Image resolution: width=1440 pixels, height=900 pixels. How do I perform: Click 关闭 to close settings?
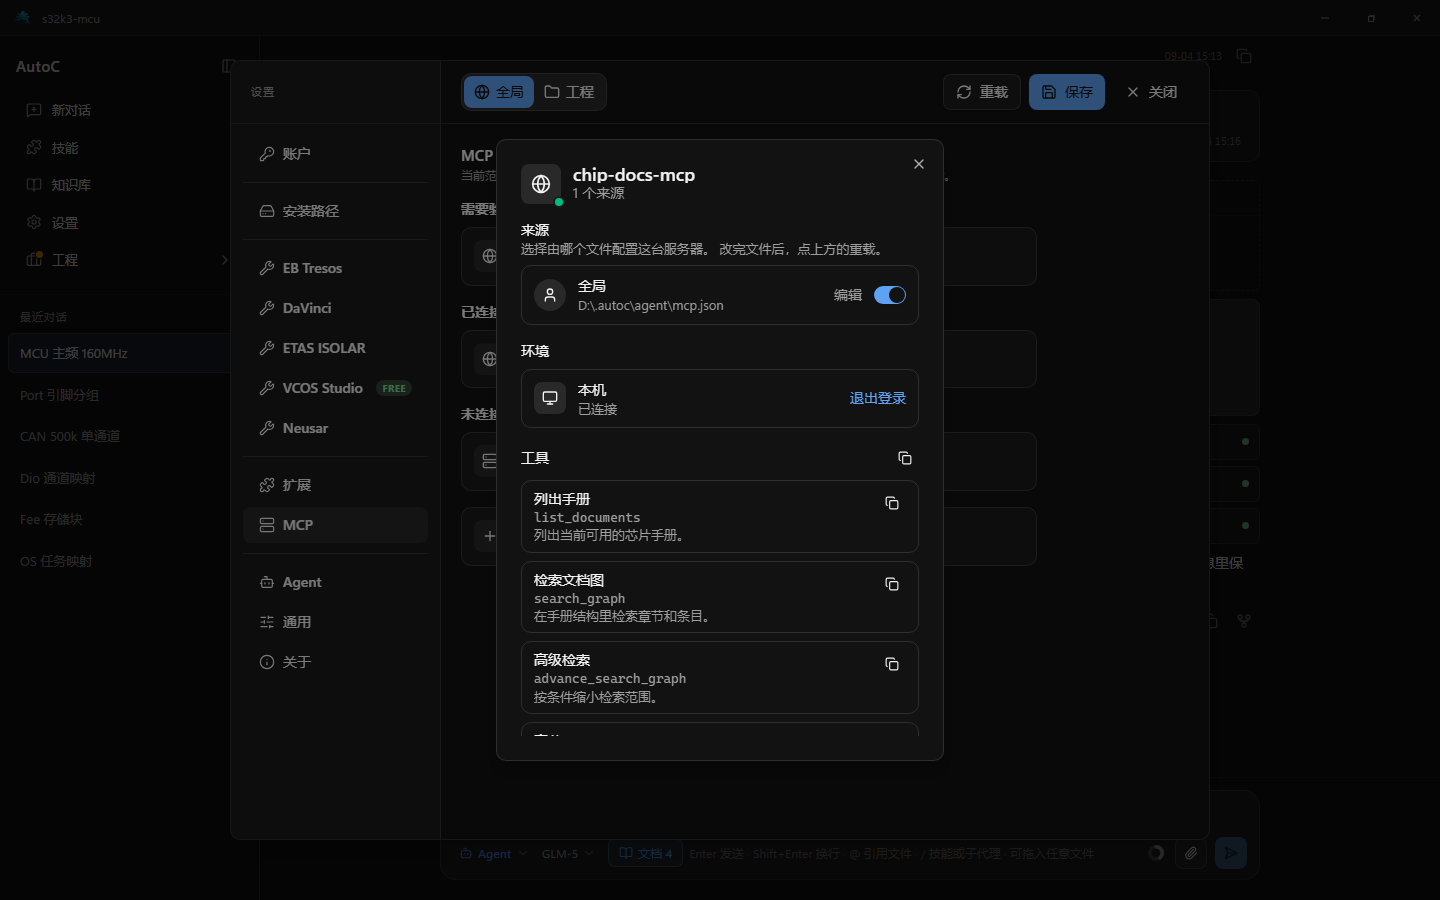point(1152,92)
